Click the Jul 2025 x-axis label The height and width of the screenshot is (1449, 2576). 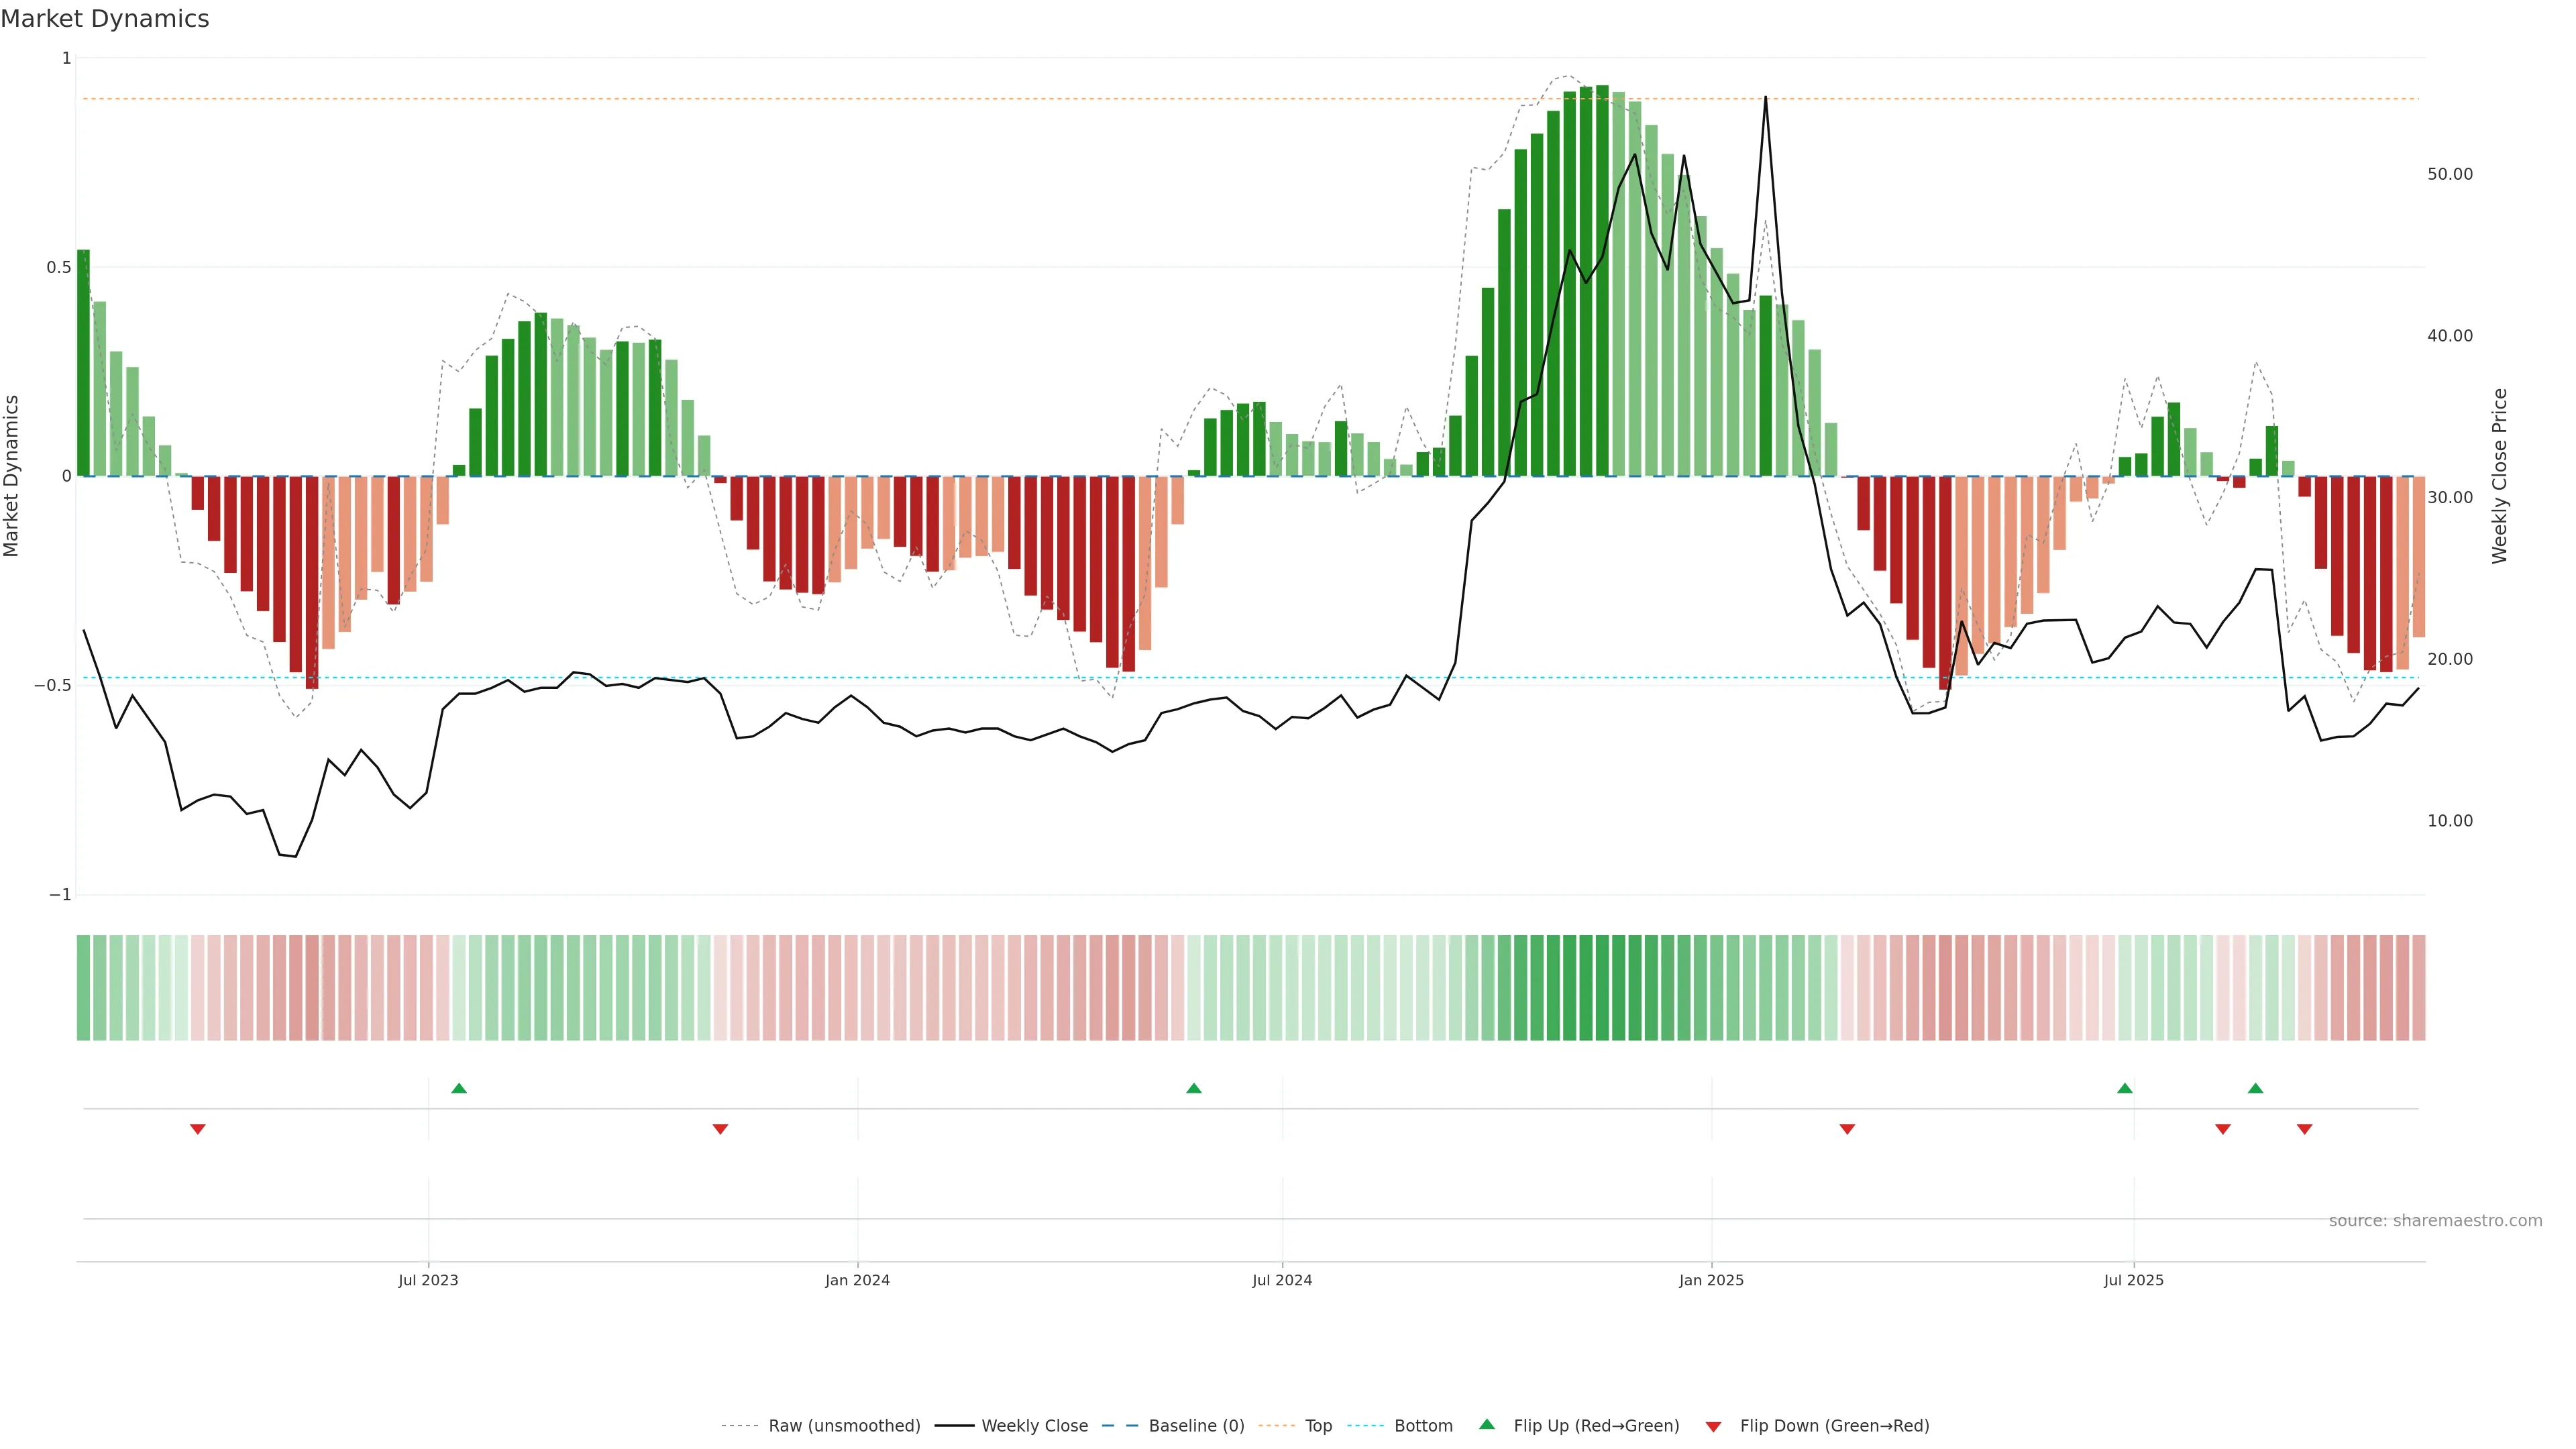click(2133, 1280)
